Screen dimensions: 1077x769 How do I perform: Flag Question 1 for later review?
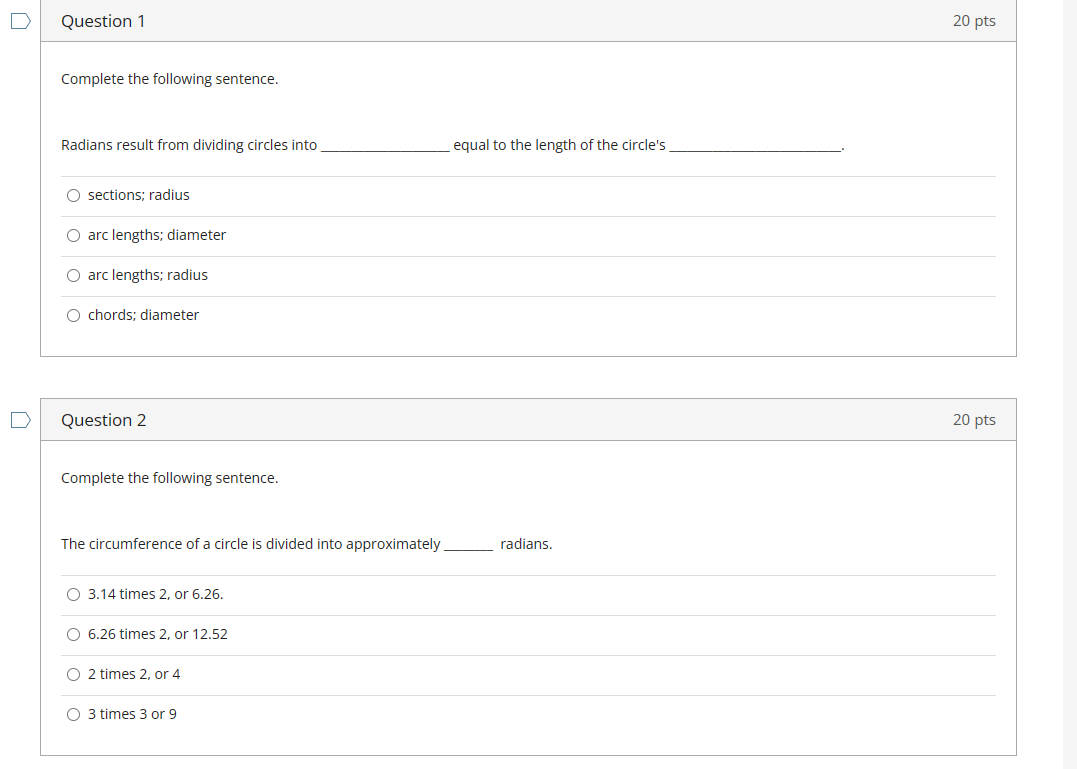point(20,21)
